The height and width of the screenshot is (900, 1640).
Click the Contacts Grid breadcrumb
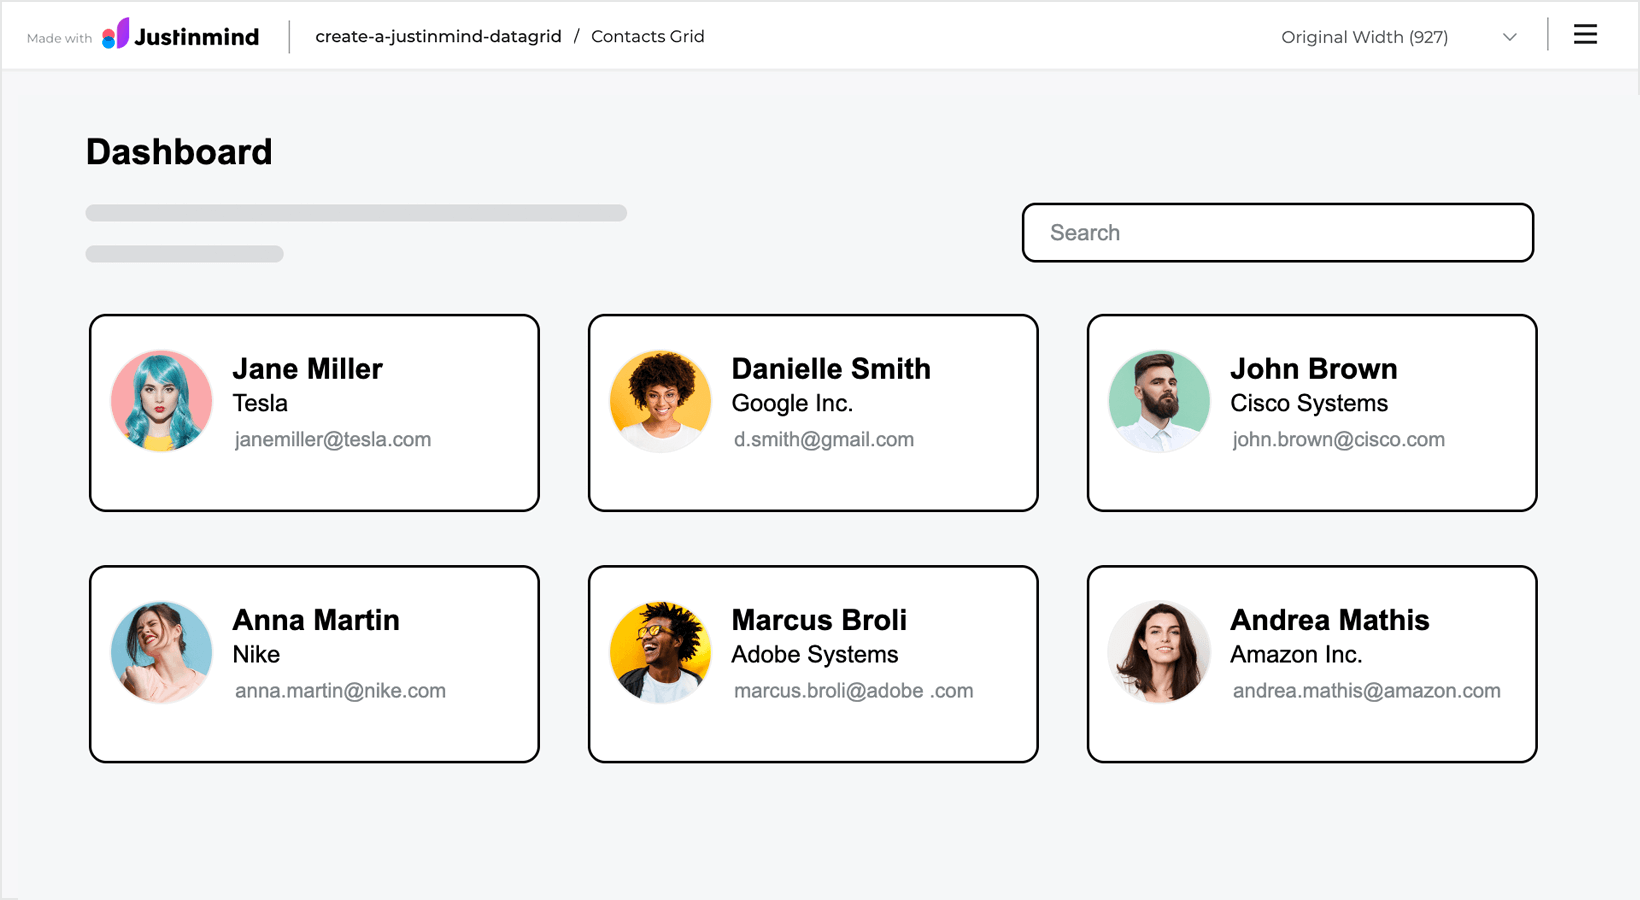[x=648, y=36]
